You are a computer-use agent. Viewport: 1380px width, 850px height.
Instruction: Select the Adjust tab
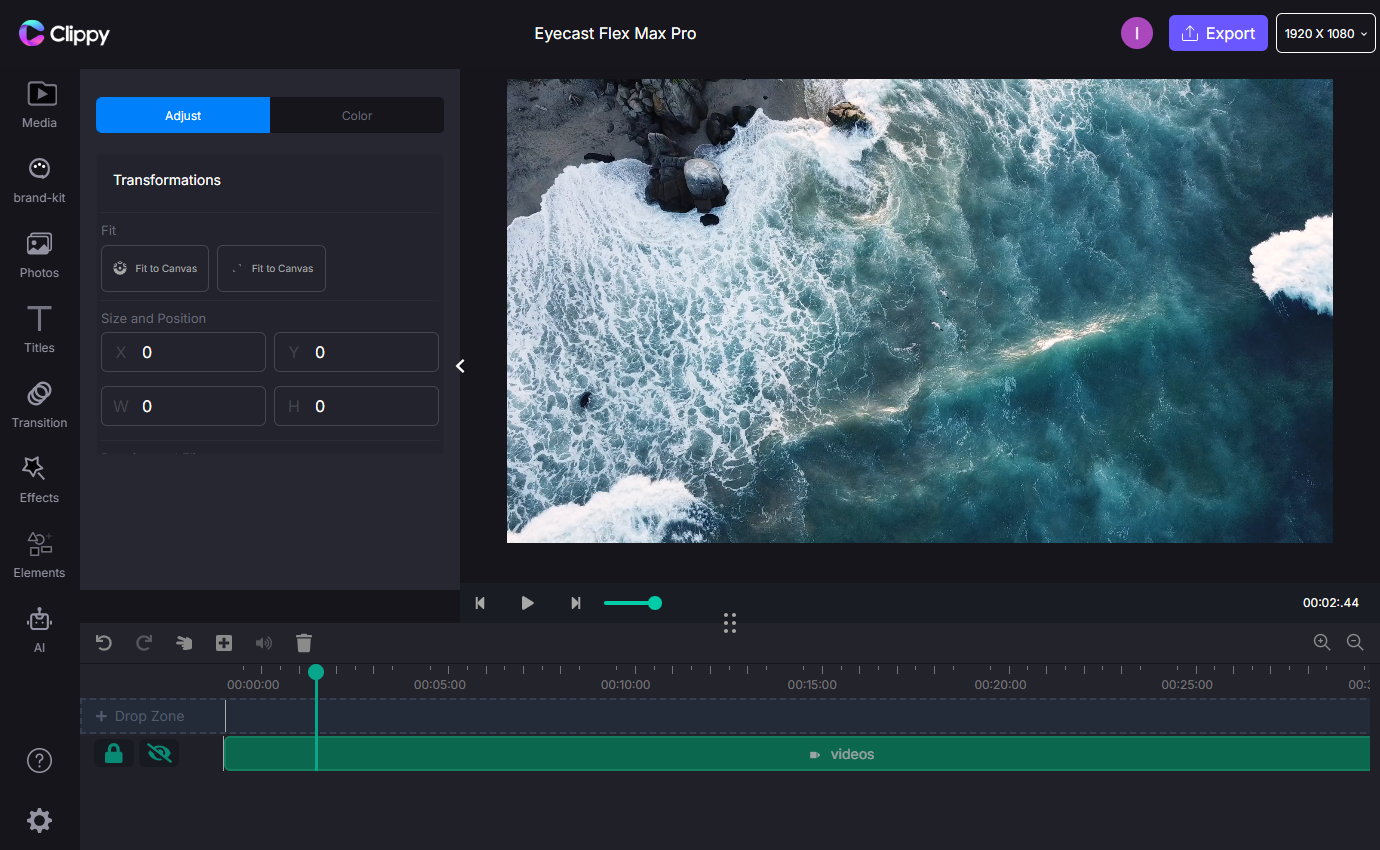tap(183, 115)
